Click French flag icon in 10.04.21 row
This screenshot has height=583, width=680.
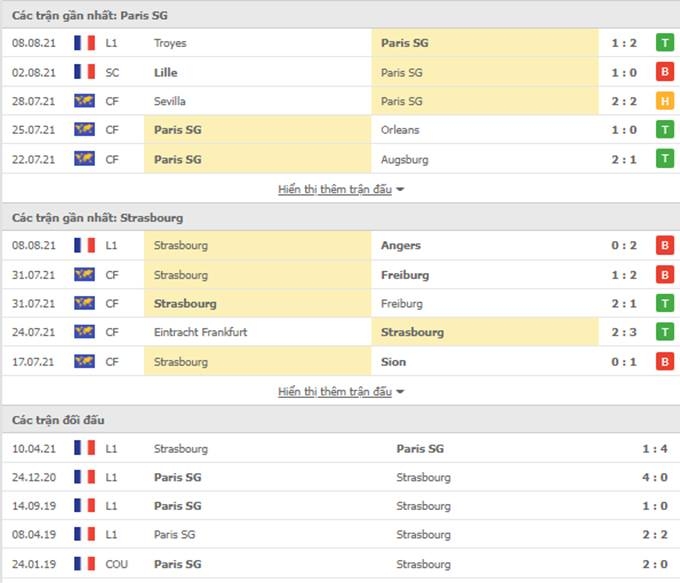85,448
